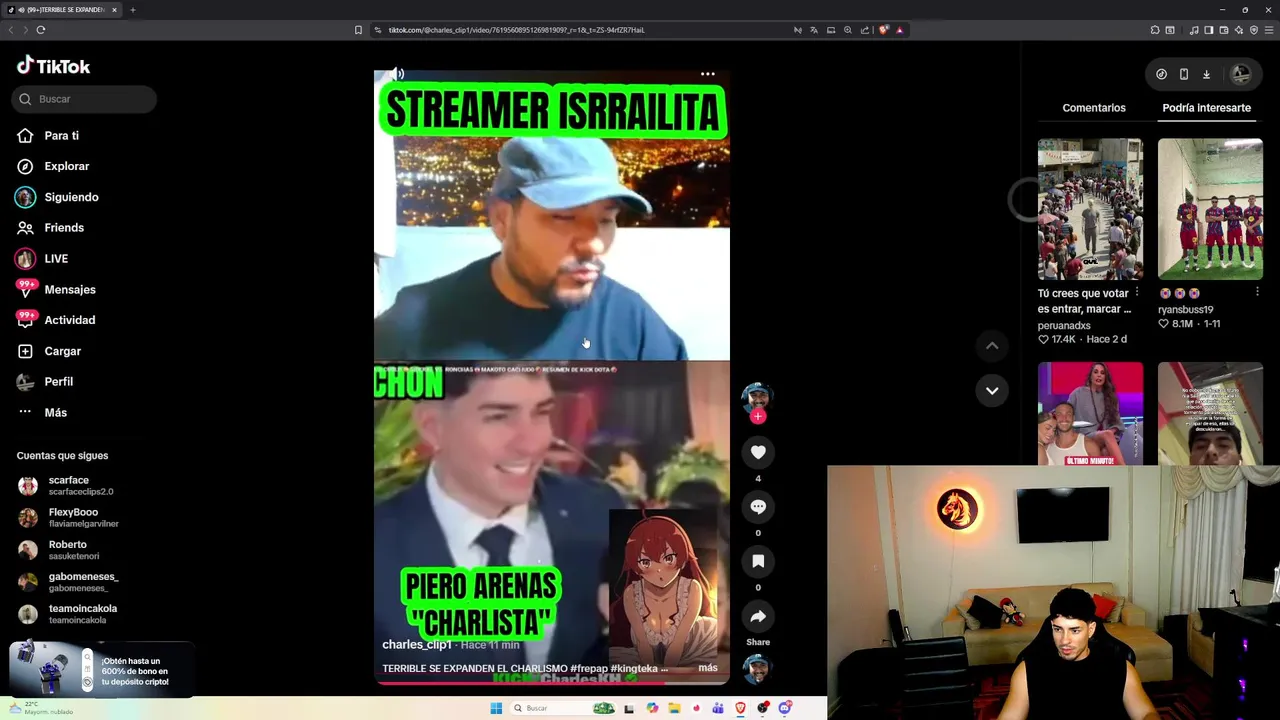Close the TikTok browser tab
This screenshot has height=720, width=1280.
pos(114,10)
